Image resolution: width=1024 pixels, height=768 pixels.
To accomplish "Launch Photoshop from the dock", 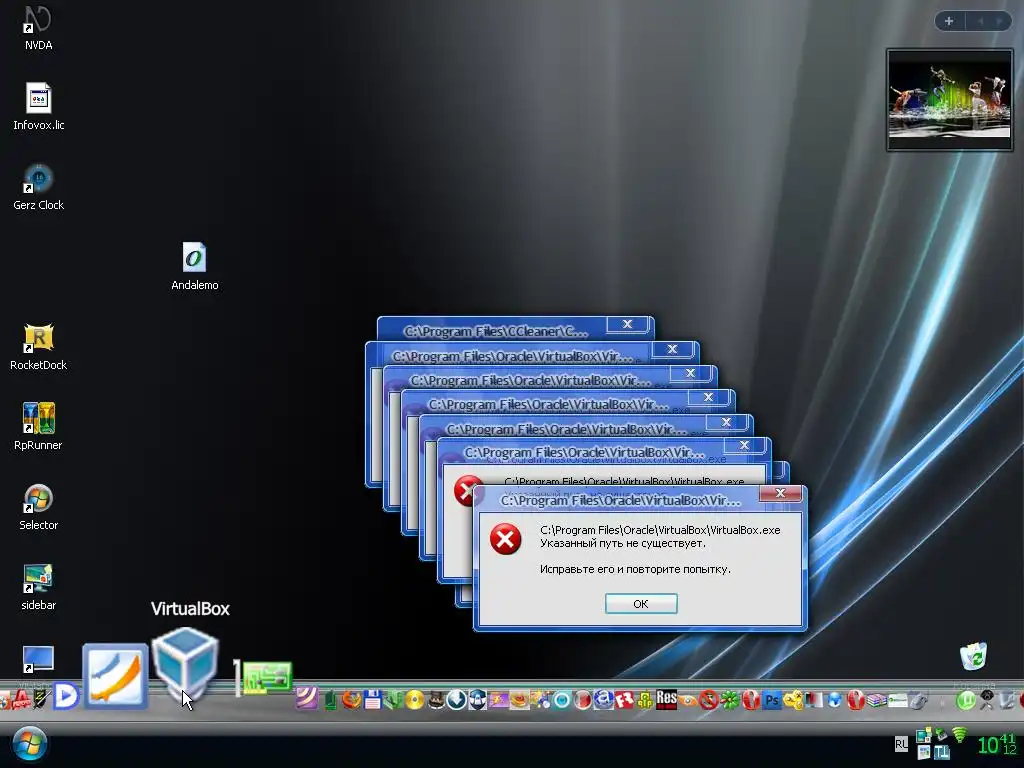I will tap(772, 700).
